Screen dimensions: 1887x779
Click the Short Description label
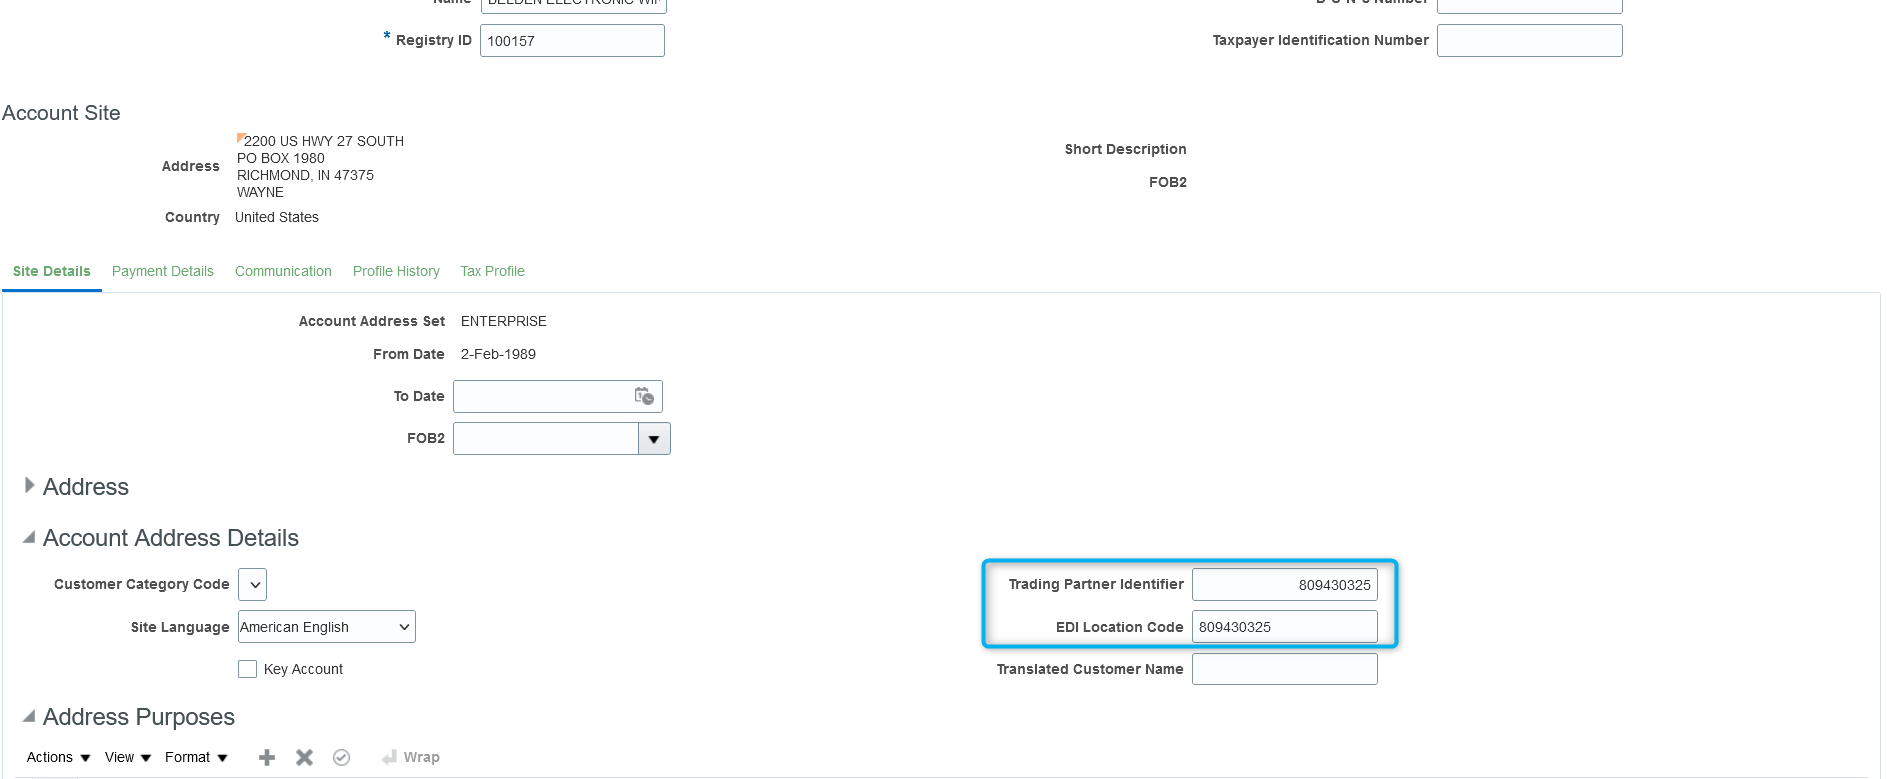coord(1125,149)
